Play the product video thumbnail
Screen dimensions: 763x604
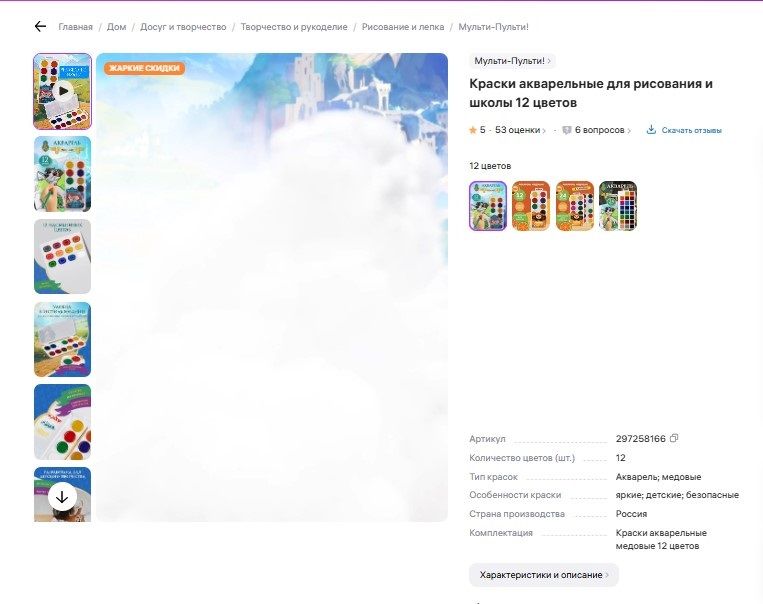[x=63, y=91]
